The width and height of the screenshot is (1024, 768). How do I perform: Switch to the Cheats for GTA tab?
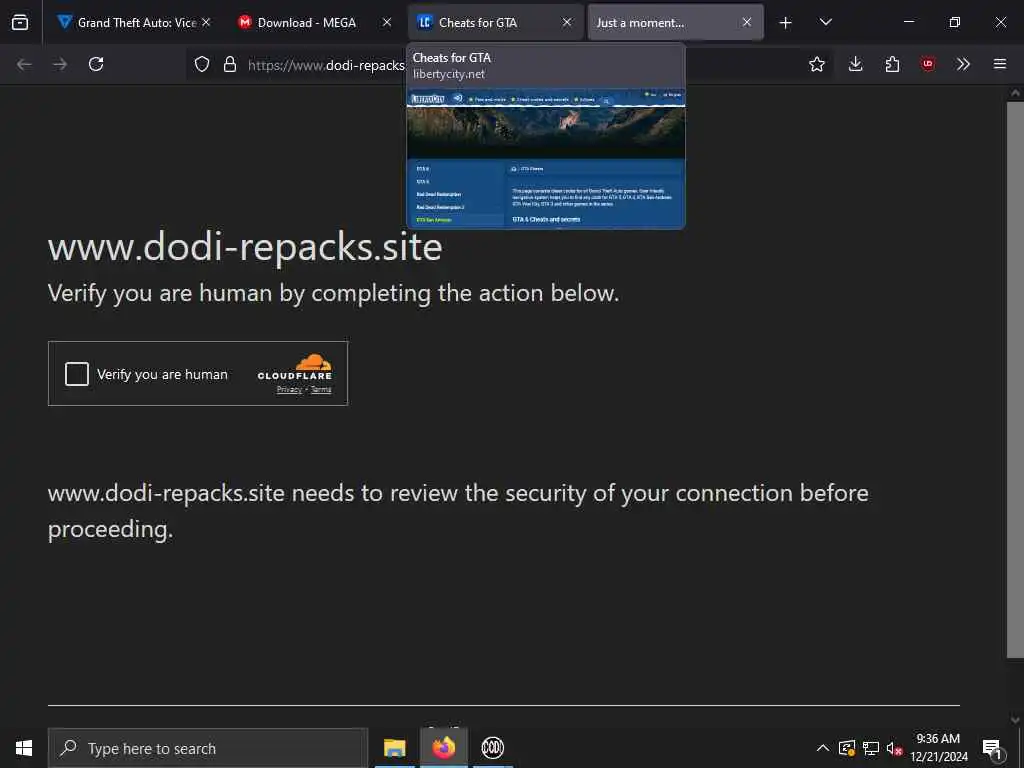[496, 22]
